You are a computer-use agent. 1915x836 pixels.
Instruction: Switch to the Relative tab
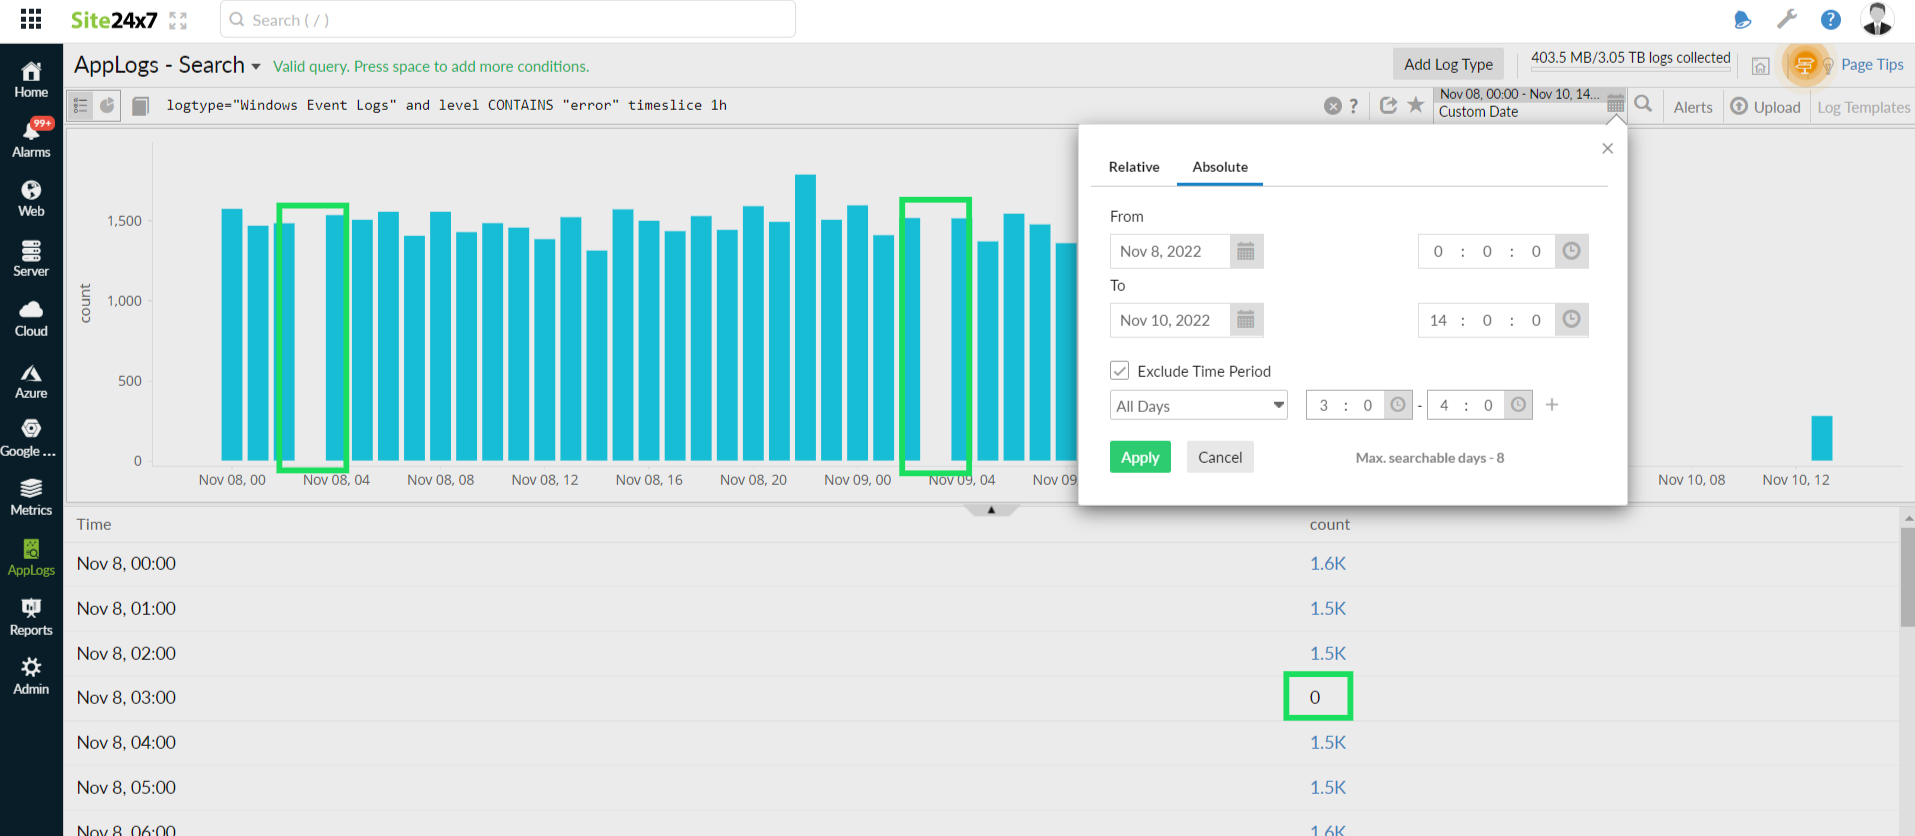(1133, 167)
